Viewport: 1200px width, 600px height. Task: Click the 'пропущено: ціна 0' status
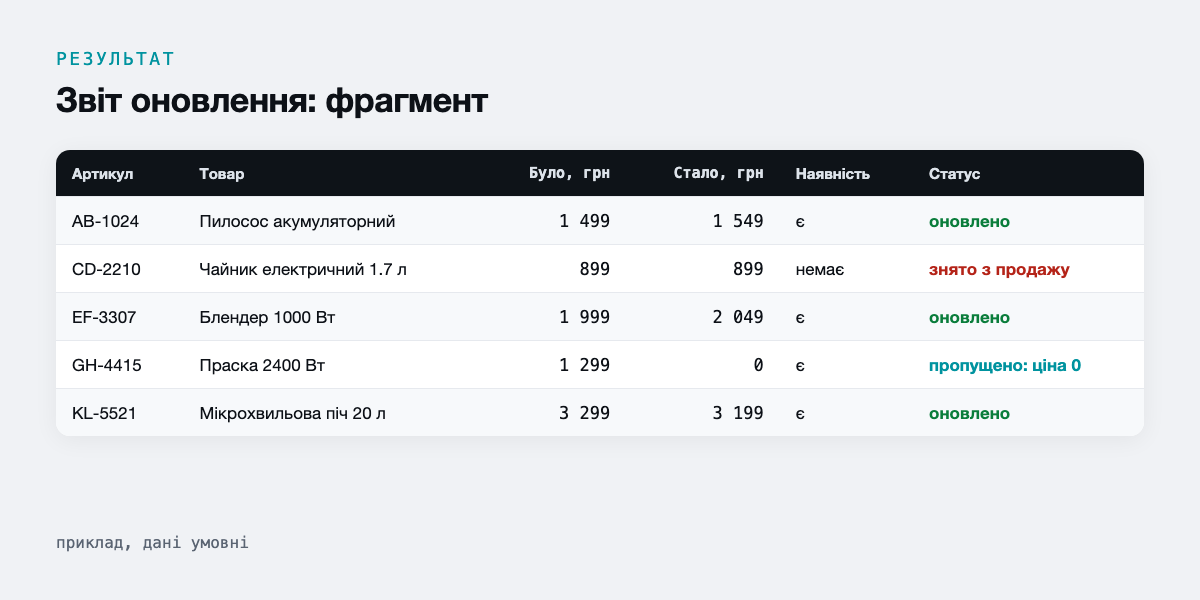coord(1005,365)
